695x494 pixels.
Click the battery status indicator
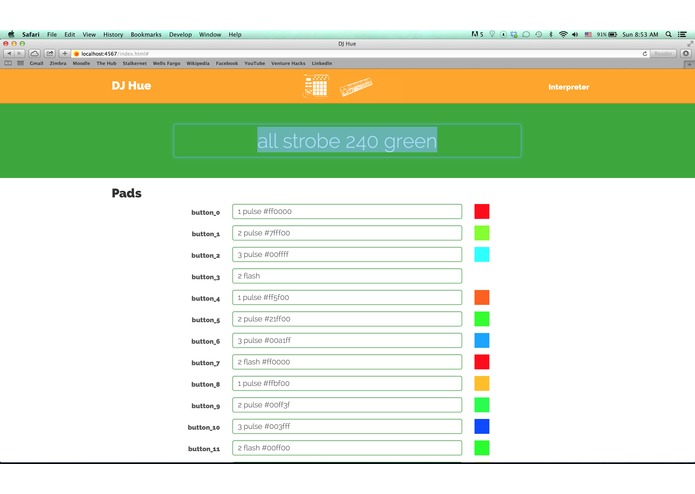607,34
